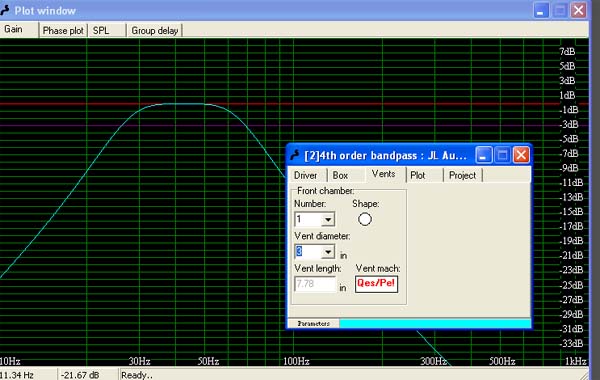
Task: Click the 1kHz axis label
Action: pos(576,361)
